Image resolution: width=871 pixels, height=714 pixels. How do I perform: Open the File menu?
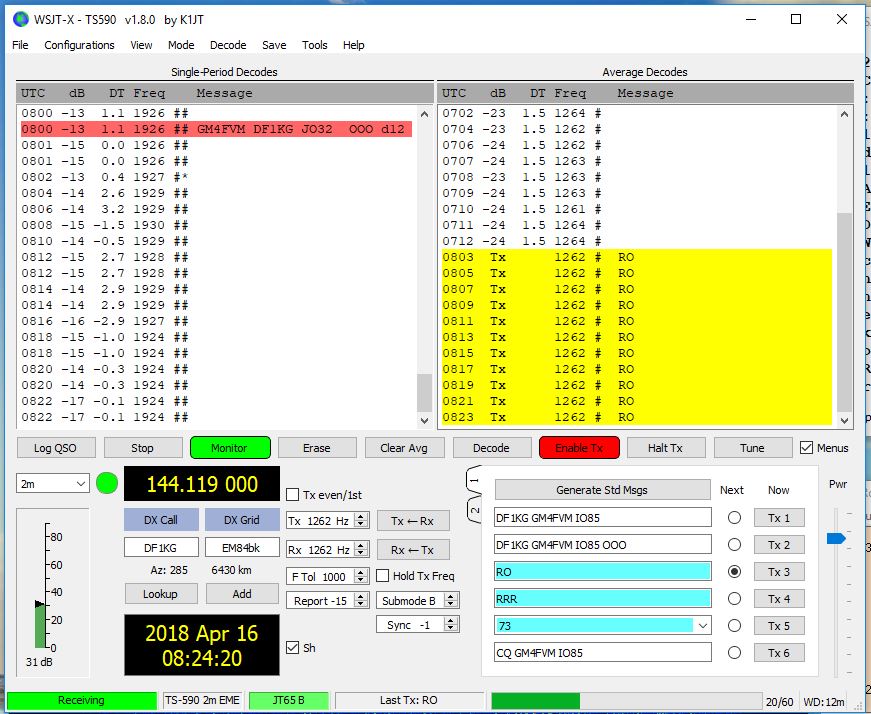tap(20, 45)
